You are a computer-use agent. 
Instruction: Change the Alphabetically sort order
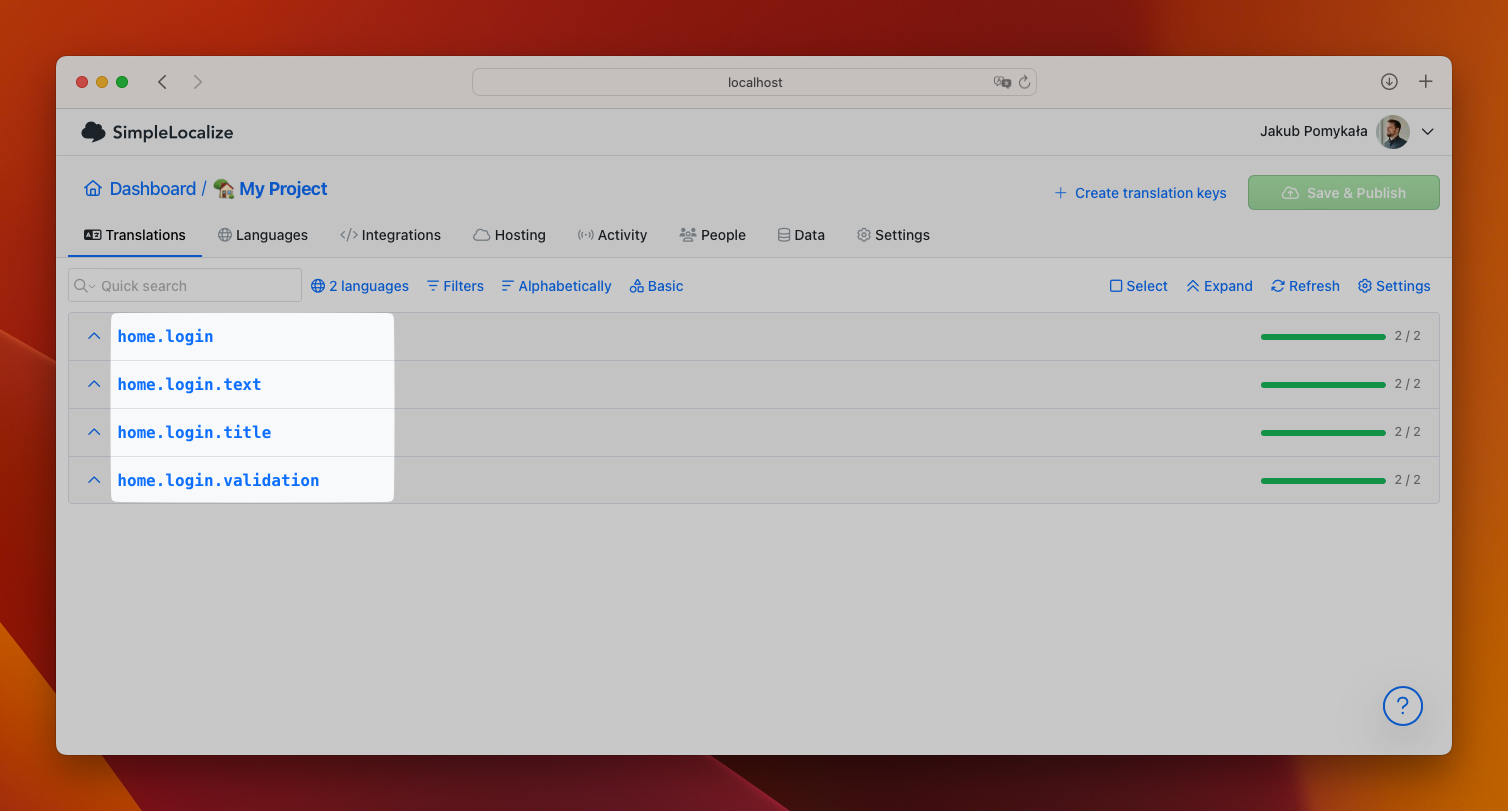[556, 286]
